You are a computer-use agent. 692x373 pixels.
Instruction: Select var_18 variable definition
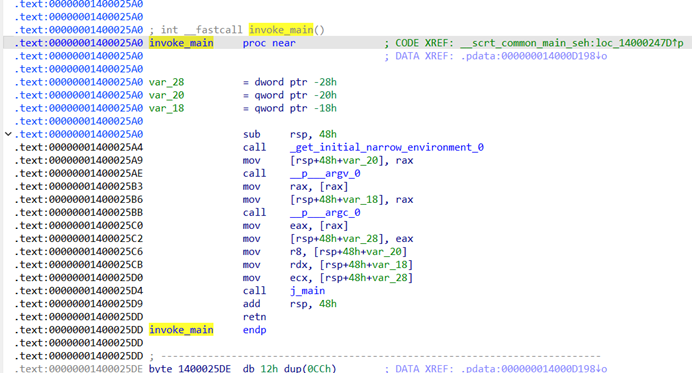click(166, 108)
